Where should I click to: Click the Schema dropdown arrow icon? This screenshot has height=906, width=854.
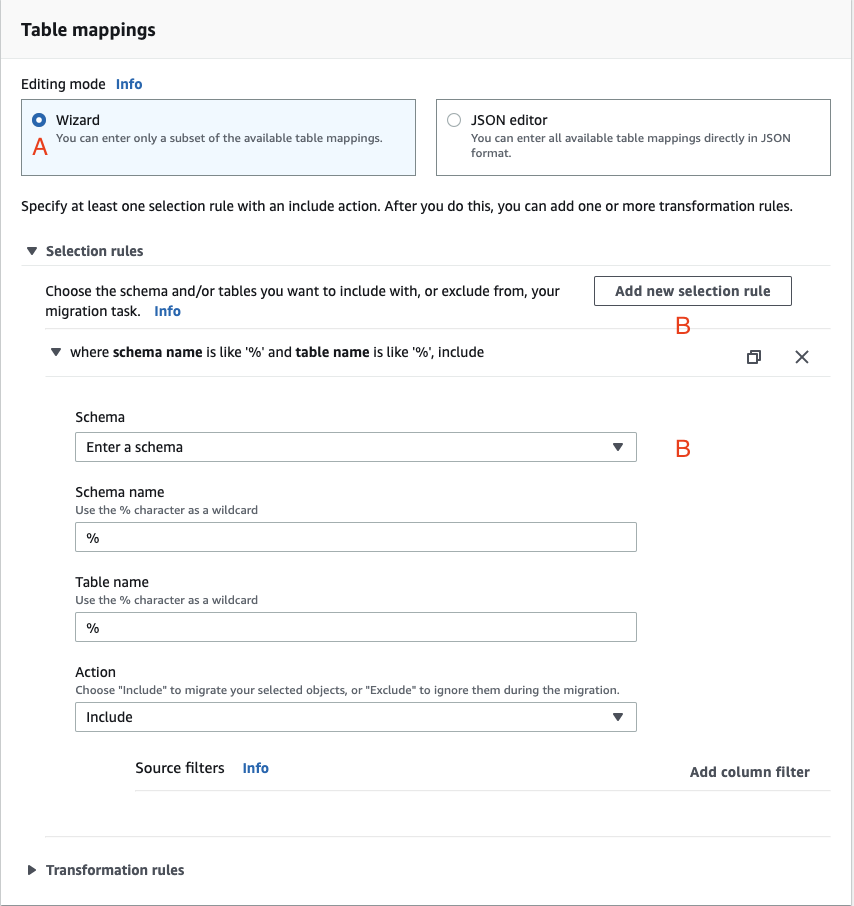(618, 447)
